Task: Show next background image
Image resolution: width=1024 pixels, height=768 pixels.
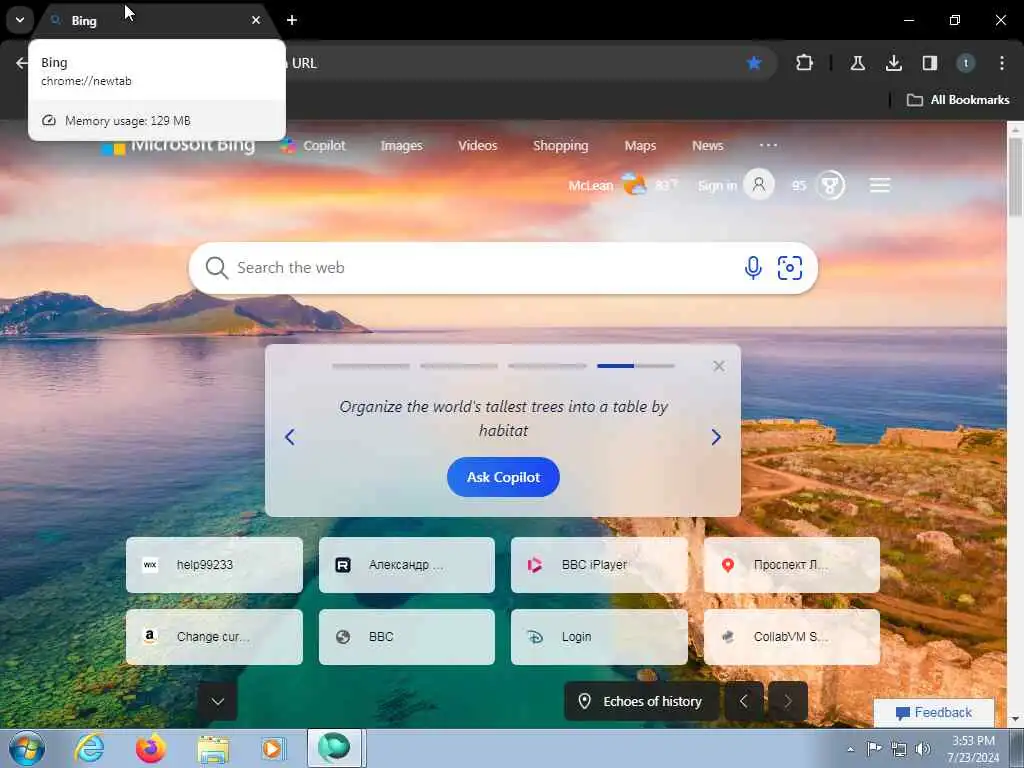Action: 788,701
